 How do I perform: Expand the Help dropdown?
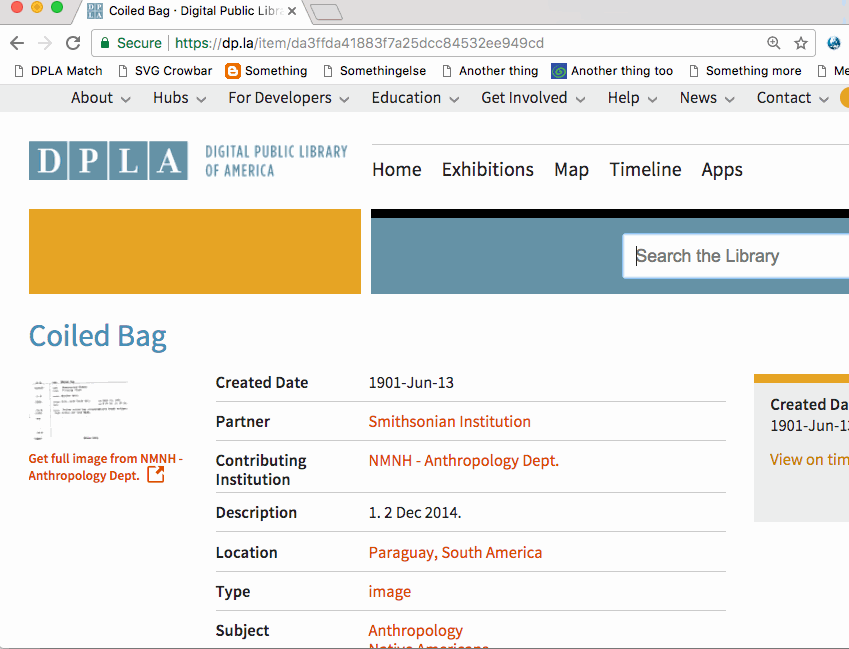[632, 98]
